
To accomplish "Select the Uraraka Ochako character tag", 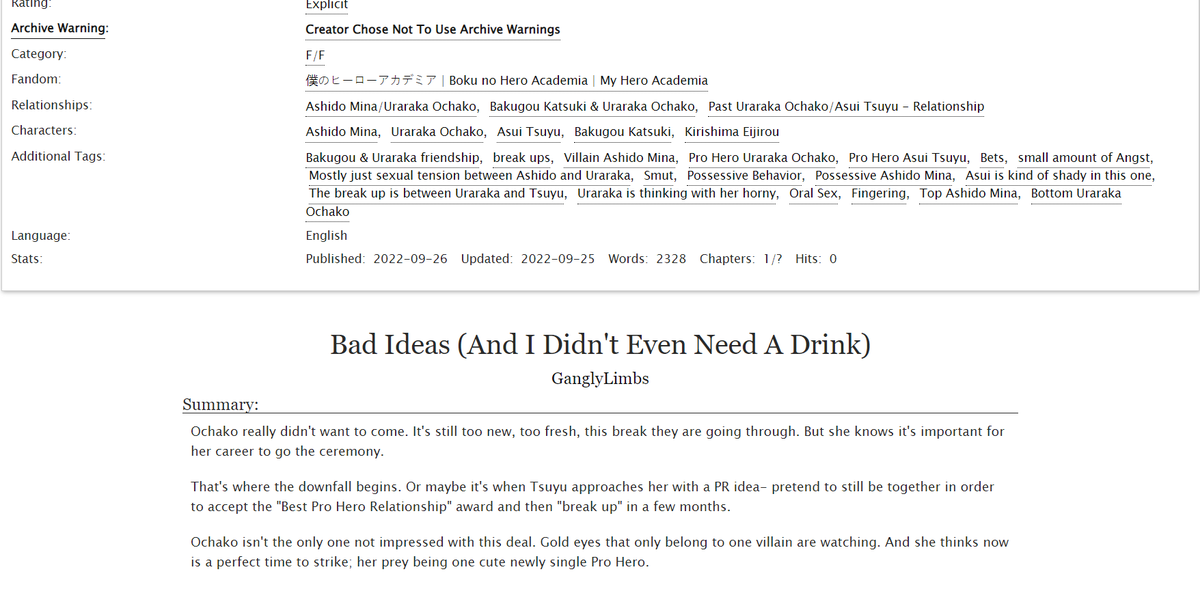I will (x=438, y=132).
